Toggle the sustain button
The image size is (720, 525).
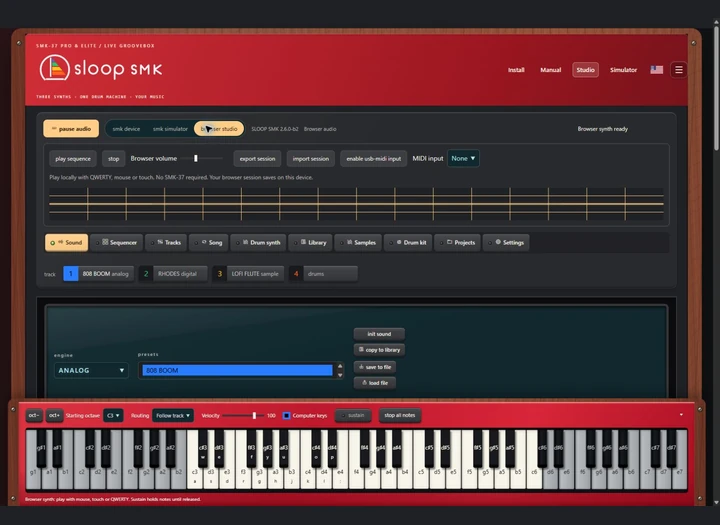[x=353, y=415]
